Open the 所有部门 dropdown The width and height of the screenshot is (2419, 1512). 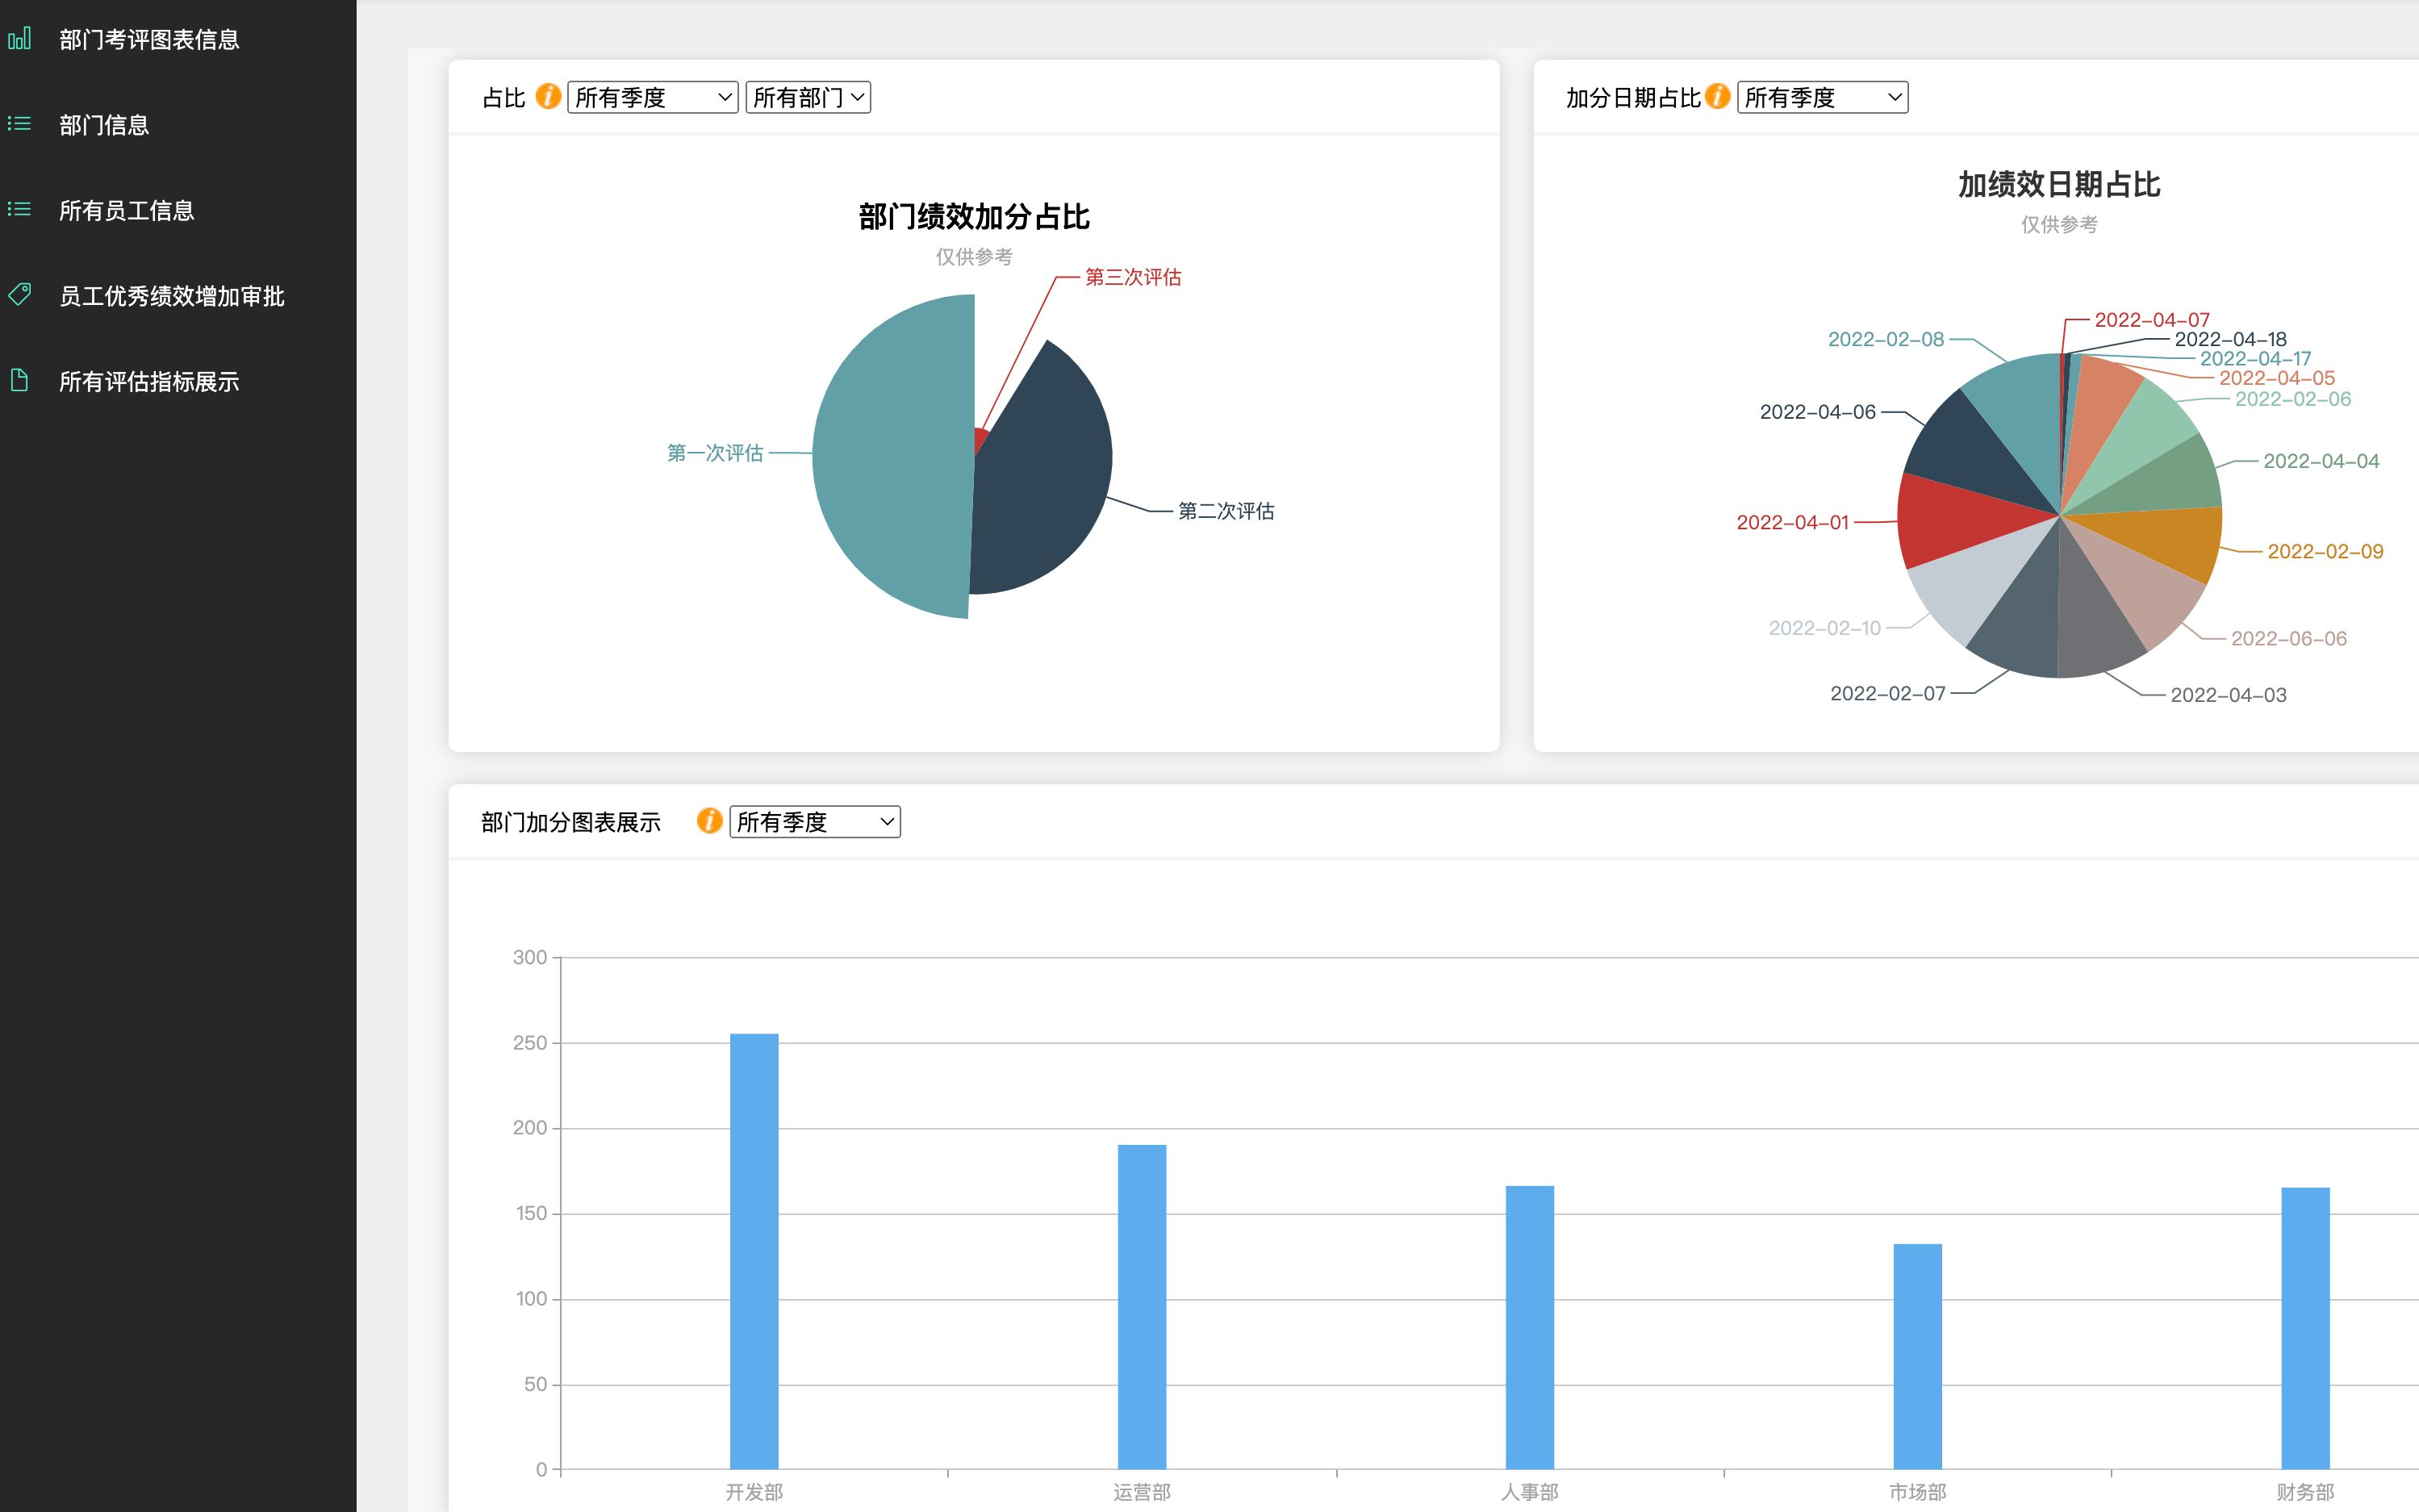(x=808, y=97)
